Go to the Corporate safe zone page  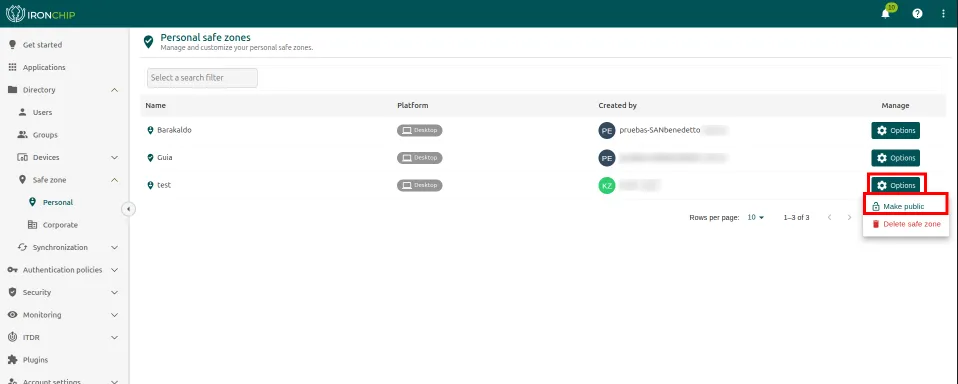pos(60,225)
